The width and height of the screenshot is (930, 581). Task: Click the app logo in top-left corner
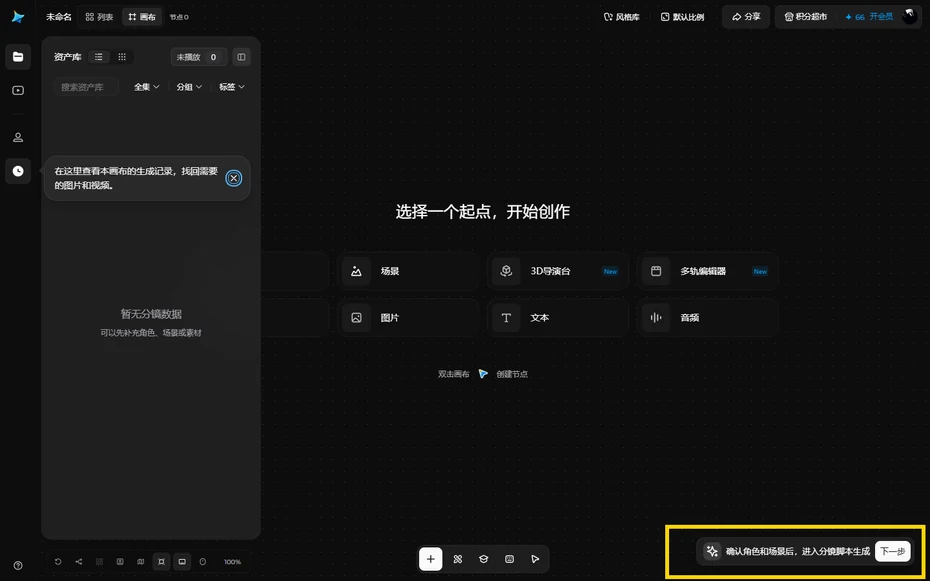[x=18, y=17]
